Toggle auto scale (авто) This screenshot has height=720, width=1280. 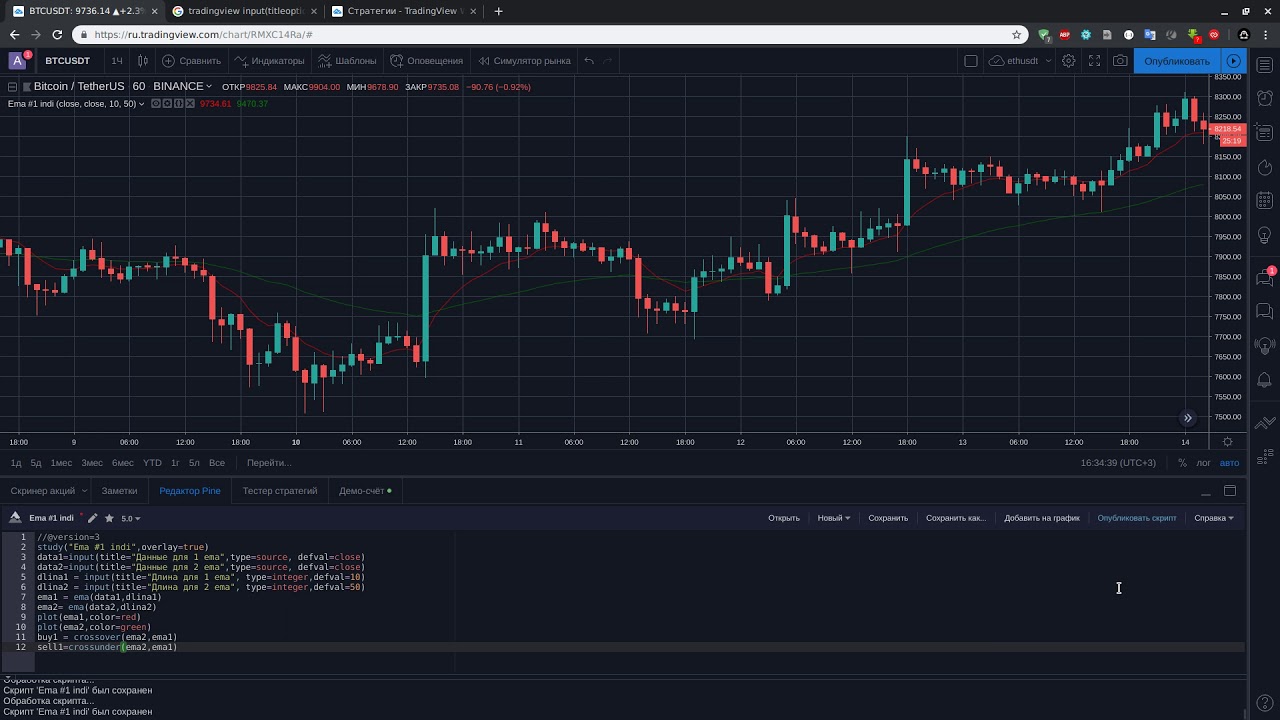(1229, 463)
